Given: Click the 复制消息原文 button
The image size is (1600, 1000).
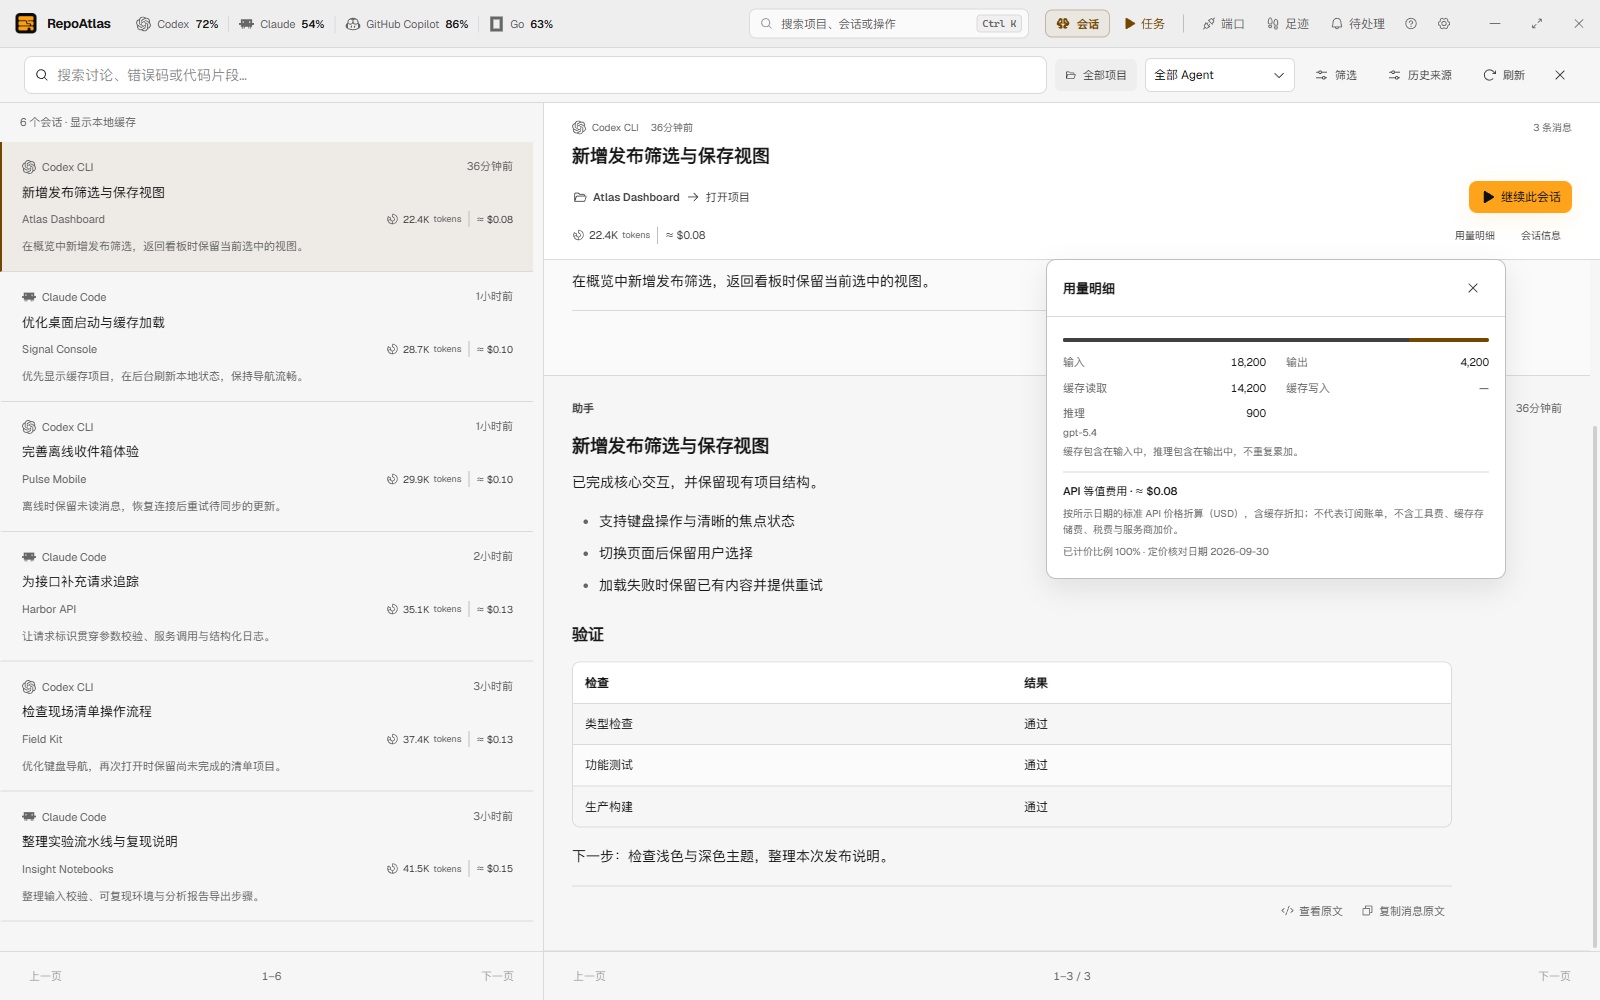Looking at the screenshot, I should [x=1403, y=911].
